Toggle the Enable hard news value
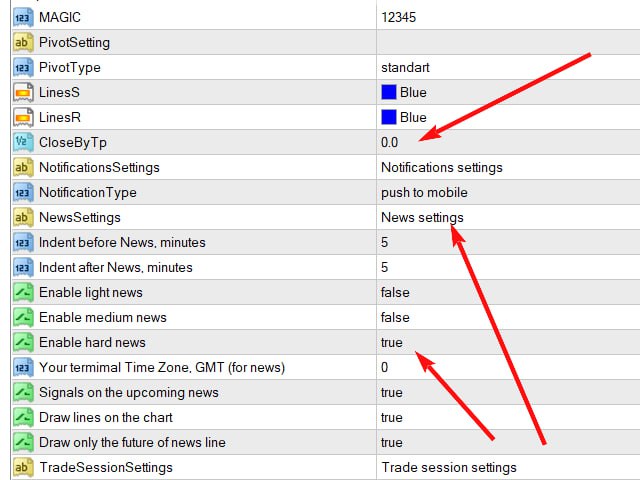Viewport: 640px width, 480px height. click(x=392, y=342)
